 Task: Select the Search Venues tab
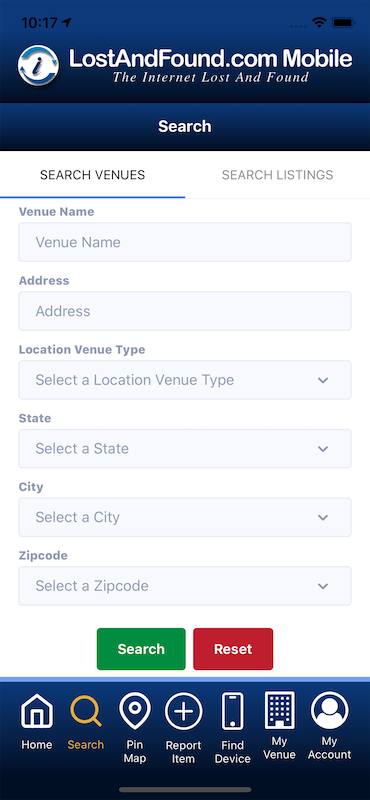coord(92,175)
